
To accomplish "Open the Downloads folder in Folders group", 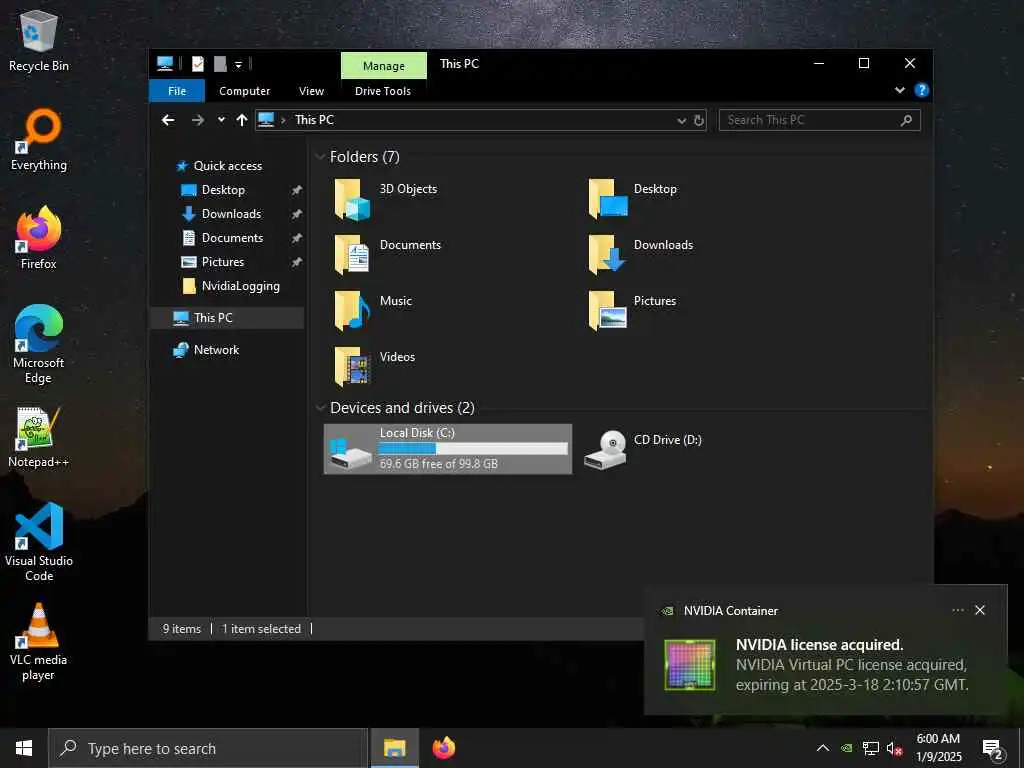I will coord(641,255).
